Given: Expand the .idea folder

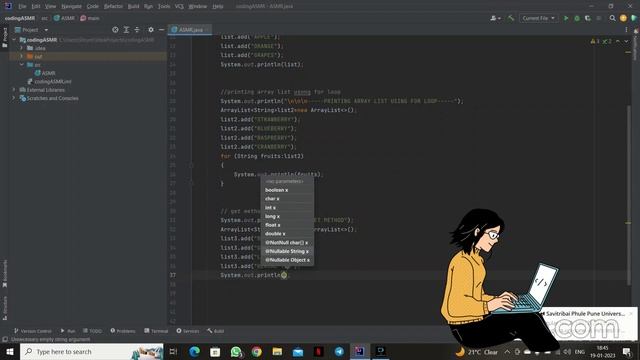Looking at the screenshot, I should coord(22,48).
